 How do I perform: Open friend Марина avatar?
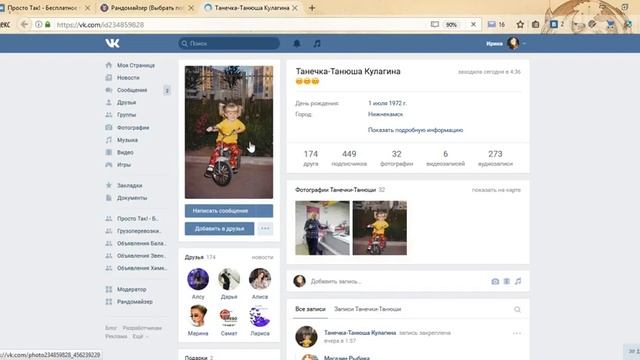pyautogui.click(x=198, y=316)
